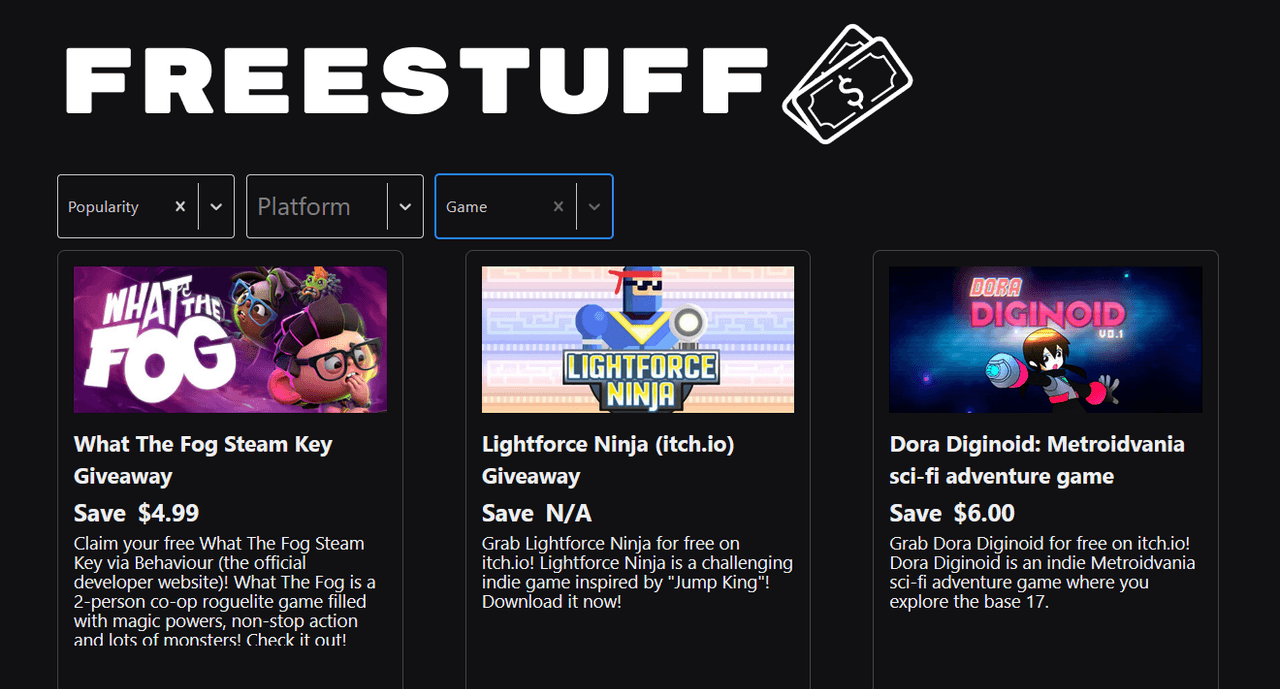Select the Game value text in filter

tap(466, 207)
